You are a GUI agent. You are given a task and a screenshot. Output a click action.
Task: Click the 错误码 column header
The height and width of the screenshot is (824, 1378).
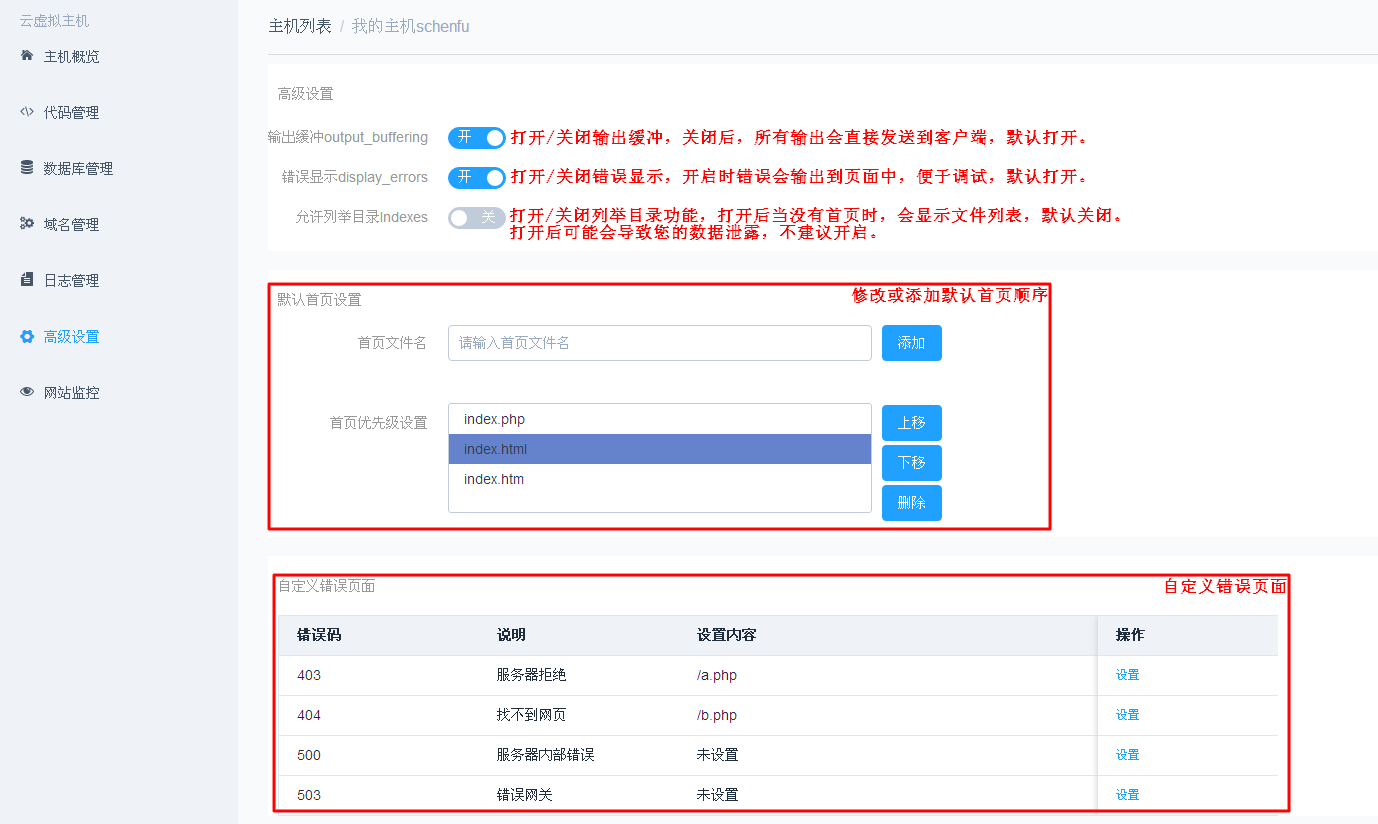tap(319, 635)
